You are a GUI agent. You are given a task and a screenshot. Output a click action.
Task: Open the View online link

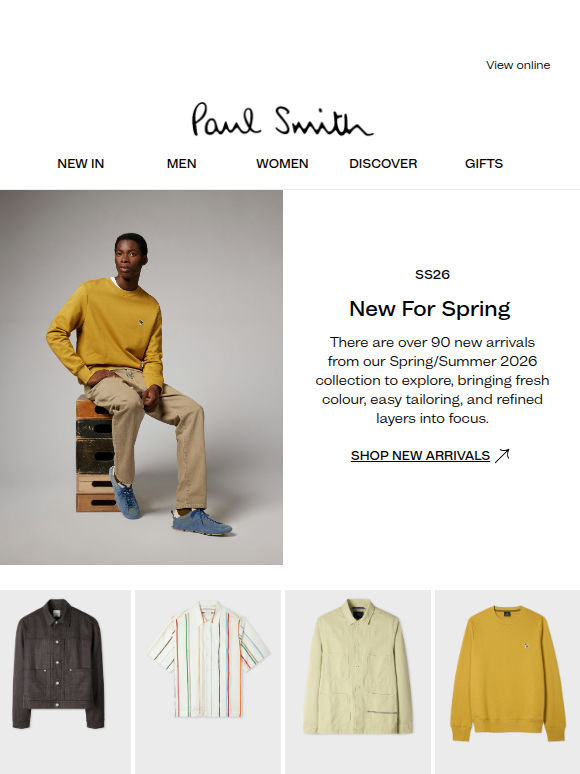(518, 65)
